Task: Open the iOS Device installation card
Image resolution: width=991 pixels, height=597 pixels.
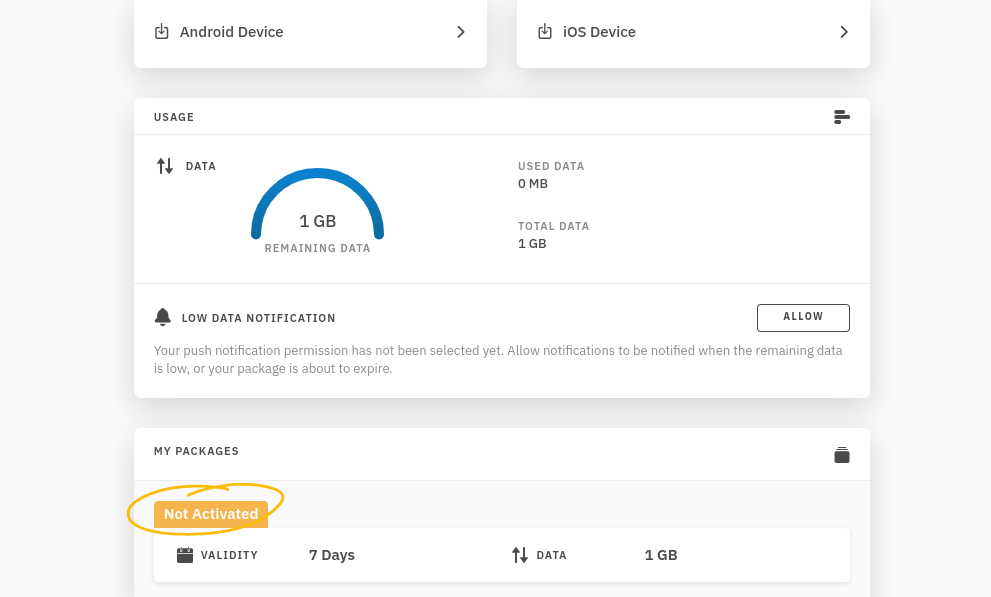Action: coord(693,33)
